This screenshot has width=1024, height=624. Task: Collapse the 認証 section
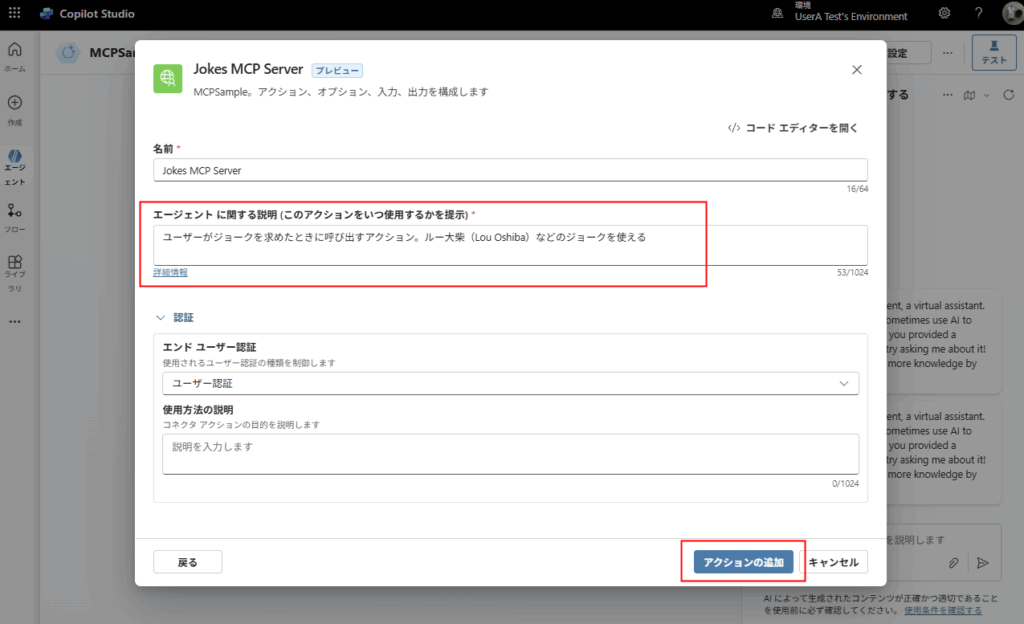[174, 318]
